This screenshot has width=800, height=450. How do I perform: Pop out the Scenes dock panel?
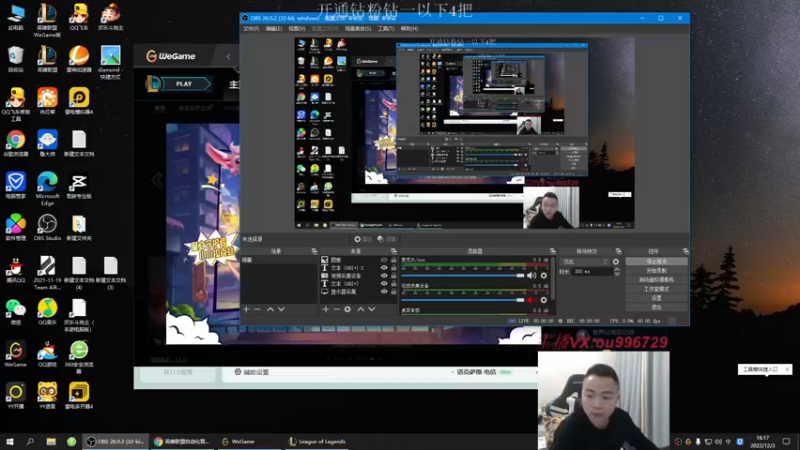pos(314,251)
